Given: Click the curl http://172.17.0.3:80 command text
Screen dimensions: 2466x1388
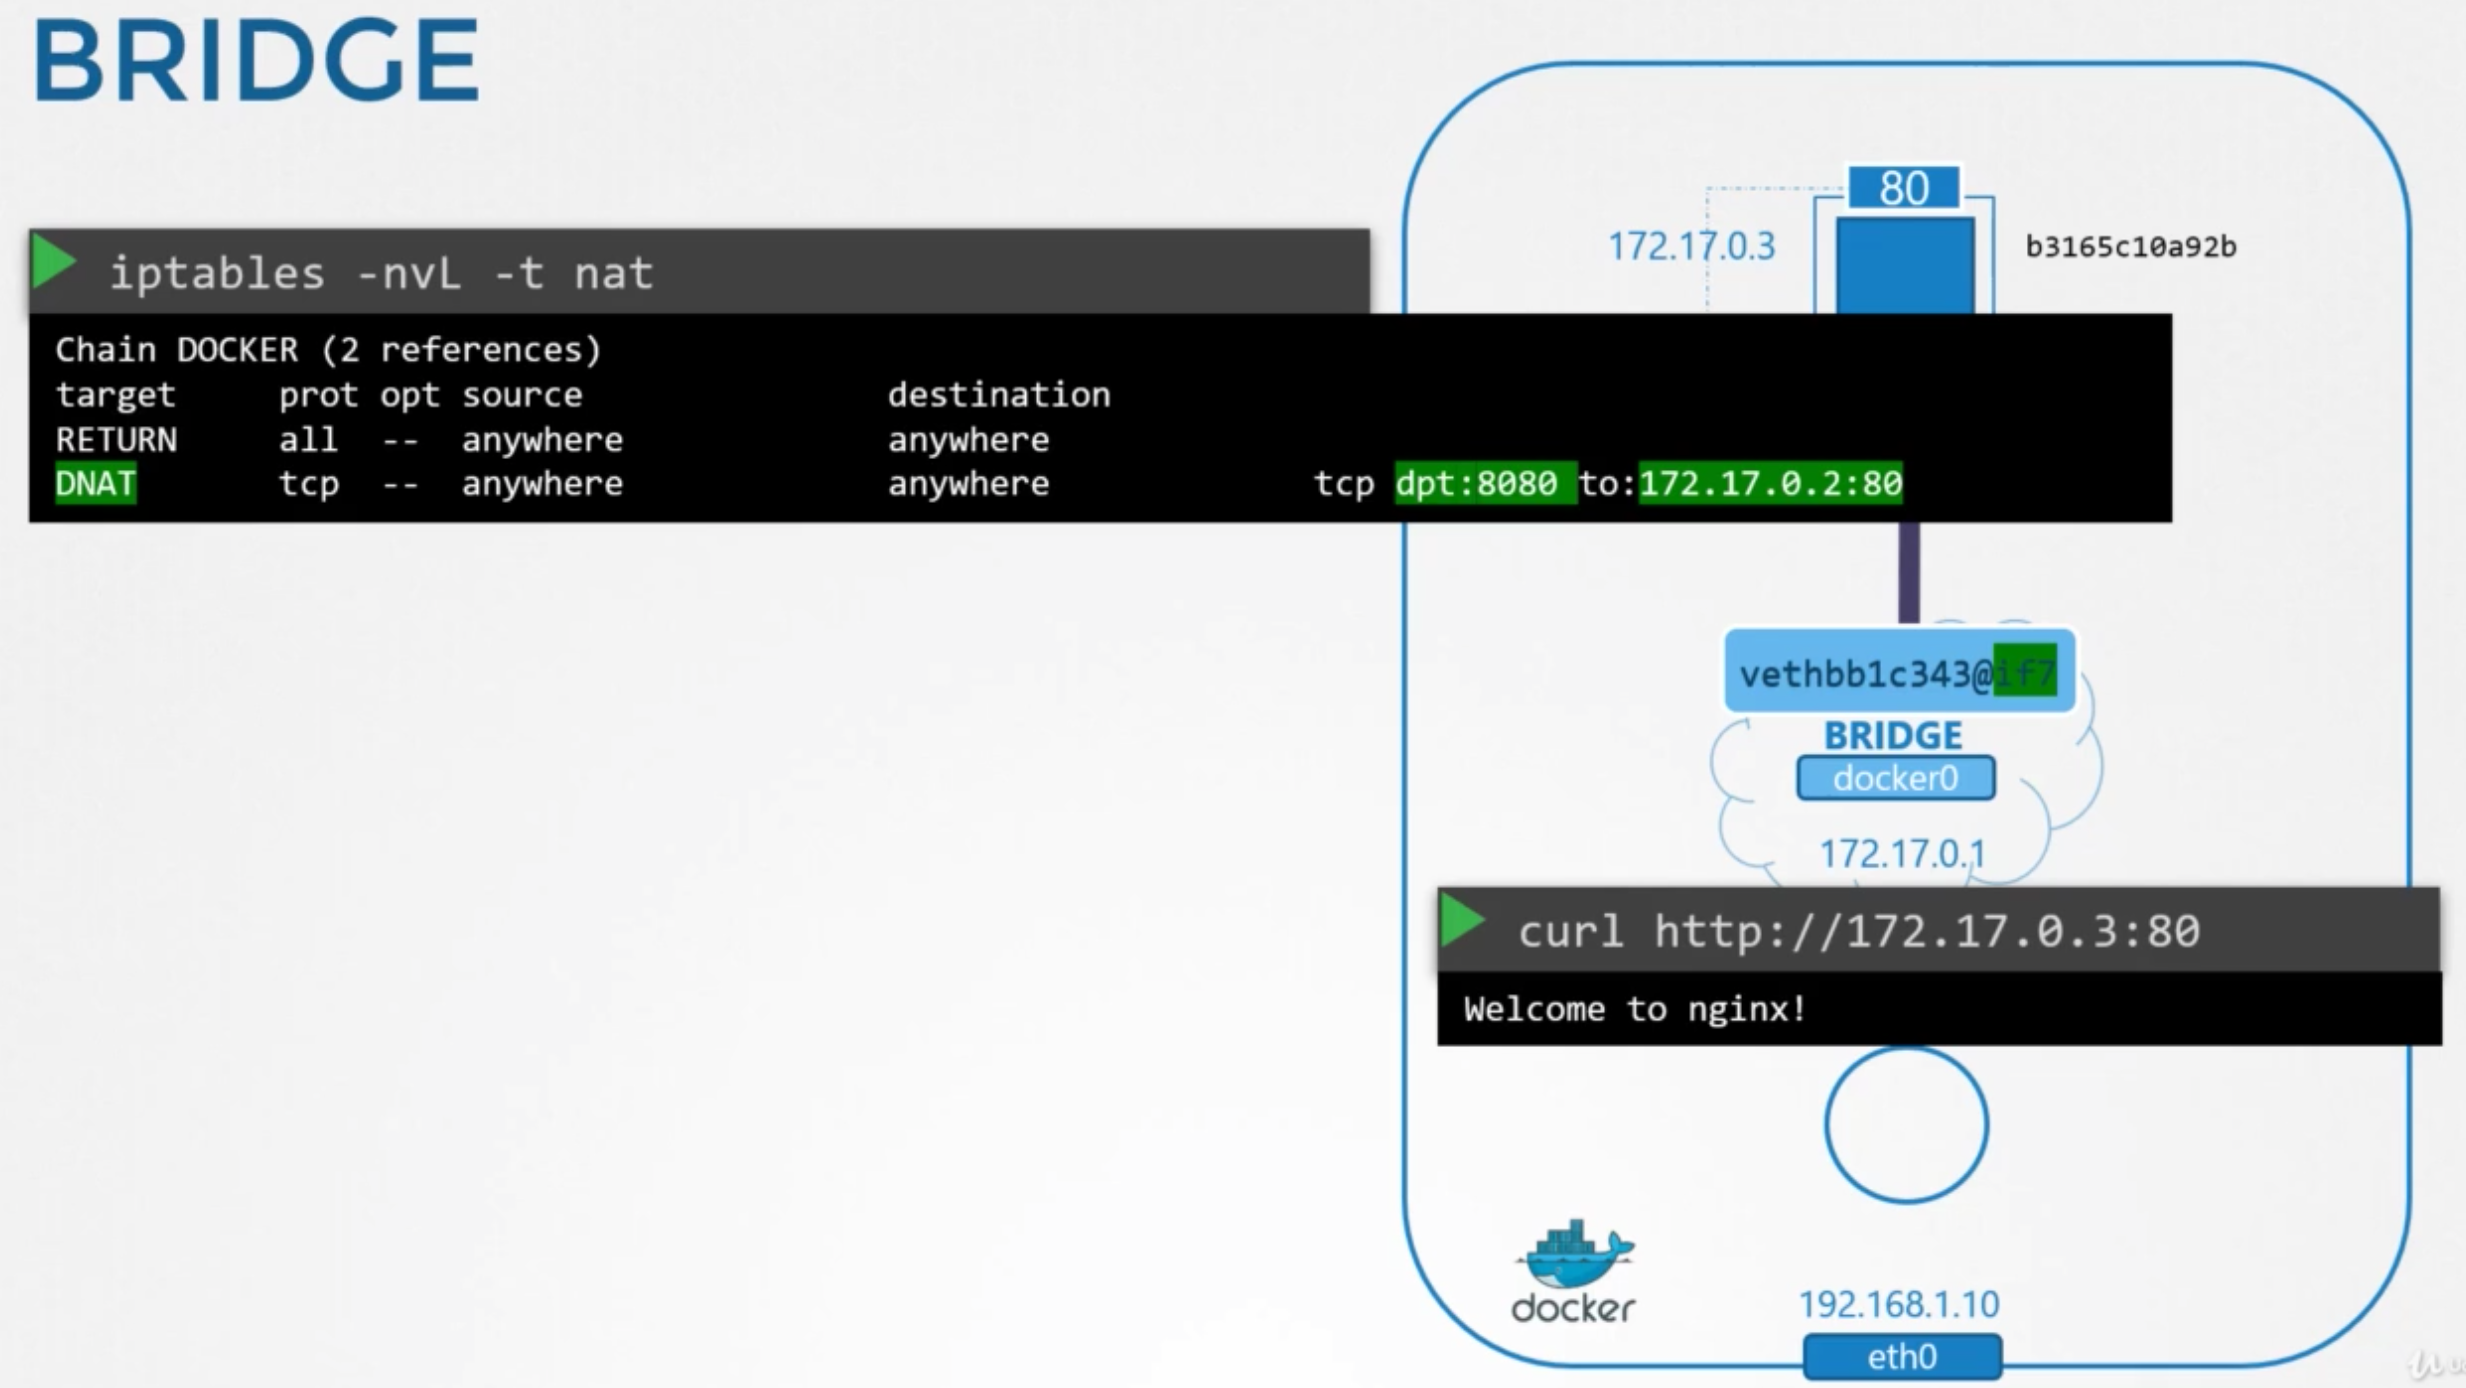Looking at the screenshot, I should [1858, 931].
